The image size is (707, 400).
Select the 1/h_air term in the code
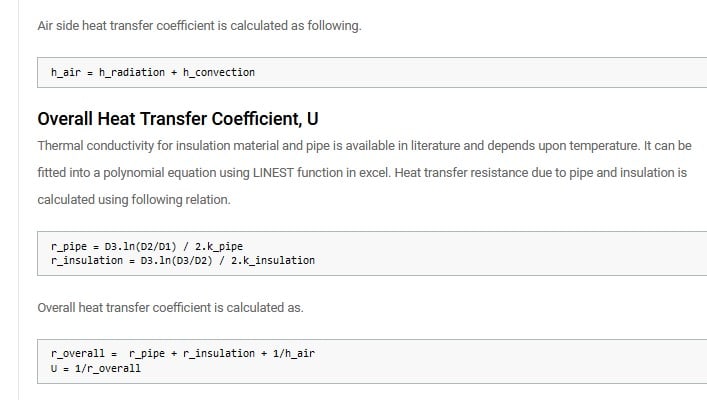coord(294,354)
